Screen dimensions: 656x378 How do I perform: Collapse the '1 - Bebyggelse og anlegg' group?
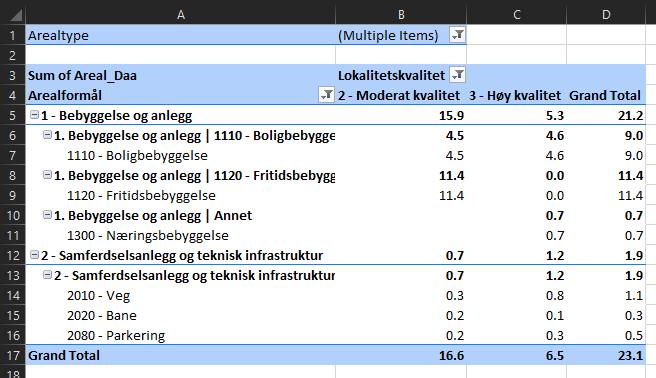(35, 115)
